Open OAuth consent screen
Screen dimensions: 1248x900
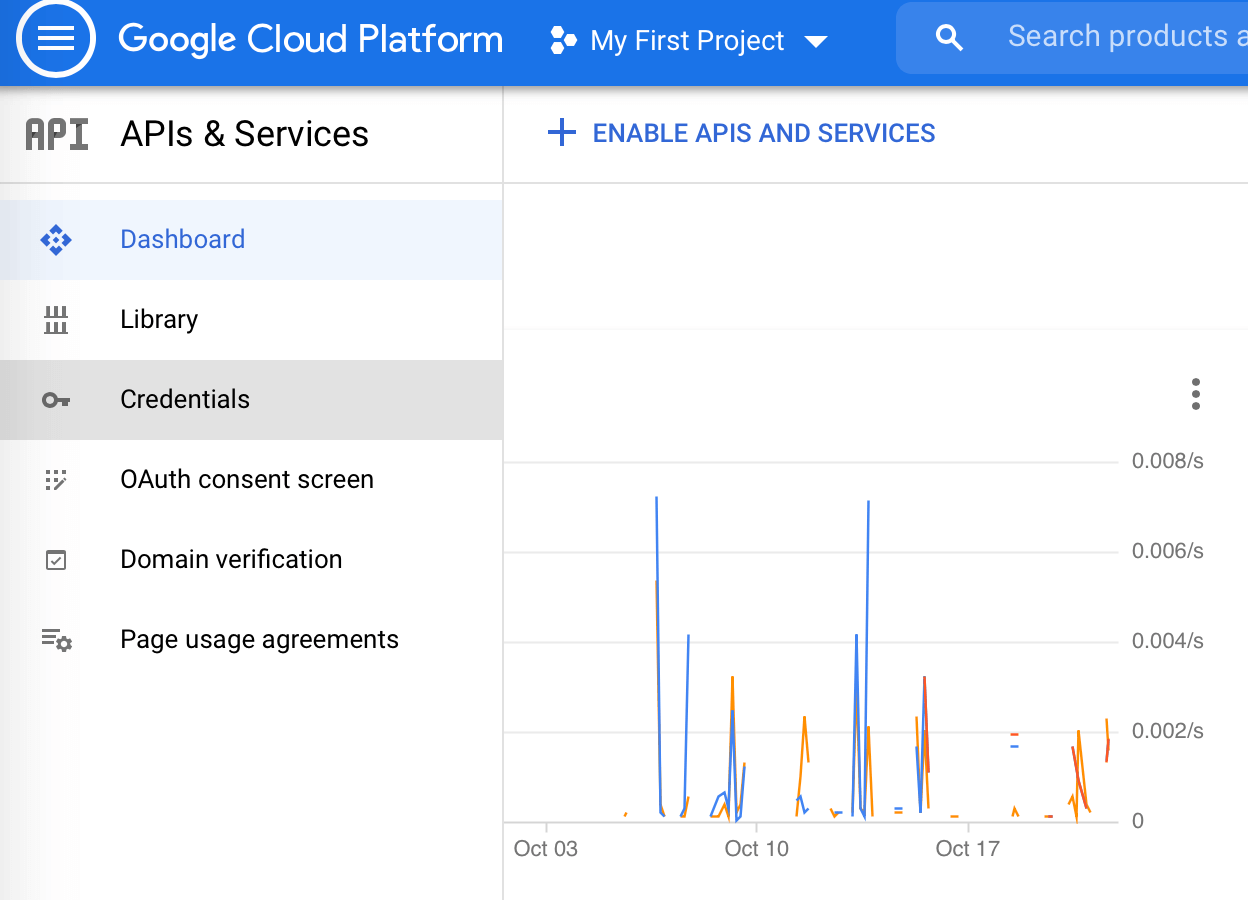tap(251, 480)
